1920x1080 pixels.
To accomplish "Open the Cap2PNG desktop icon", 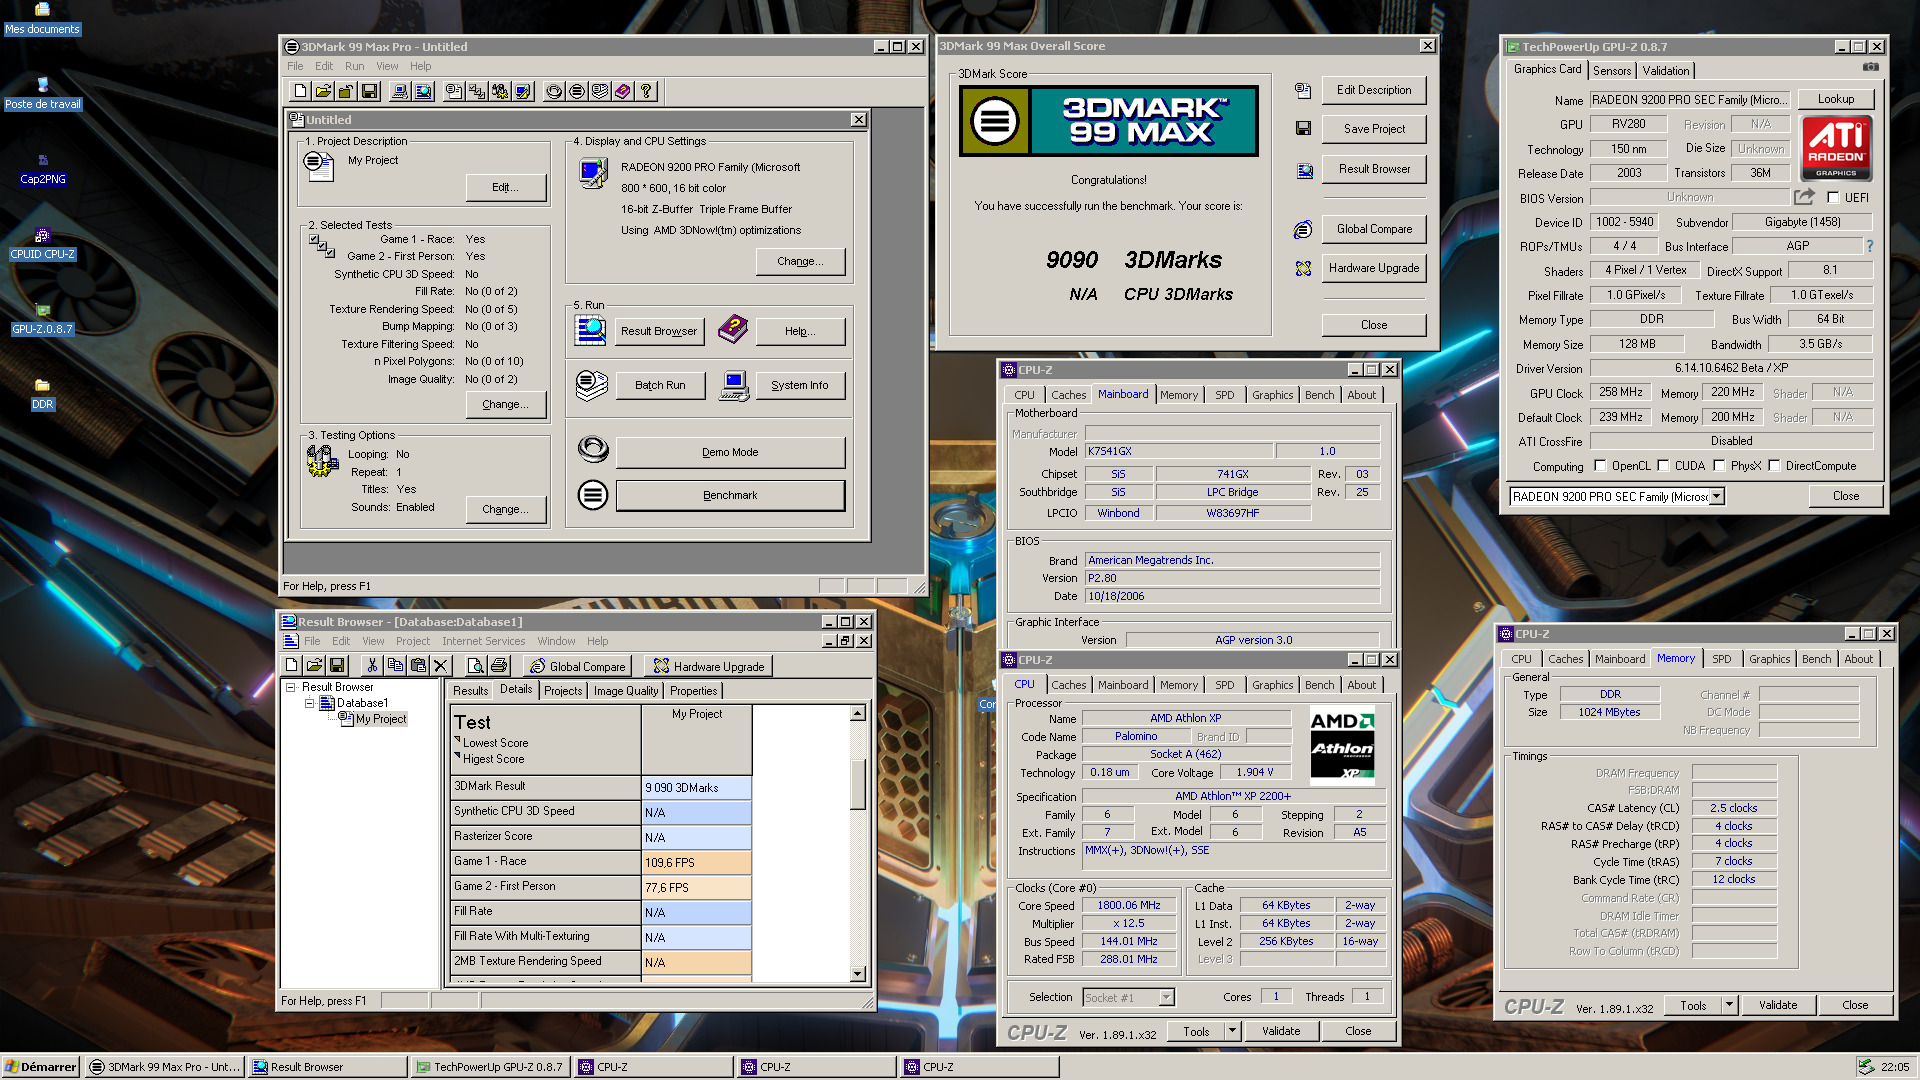I will pos(43,168).
